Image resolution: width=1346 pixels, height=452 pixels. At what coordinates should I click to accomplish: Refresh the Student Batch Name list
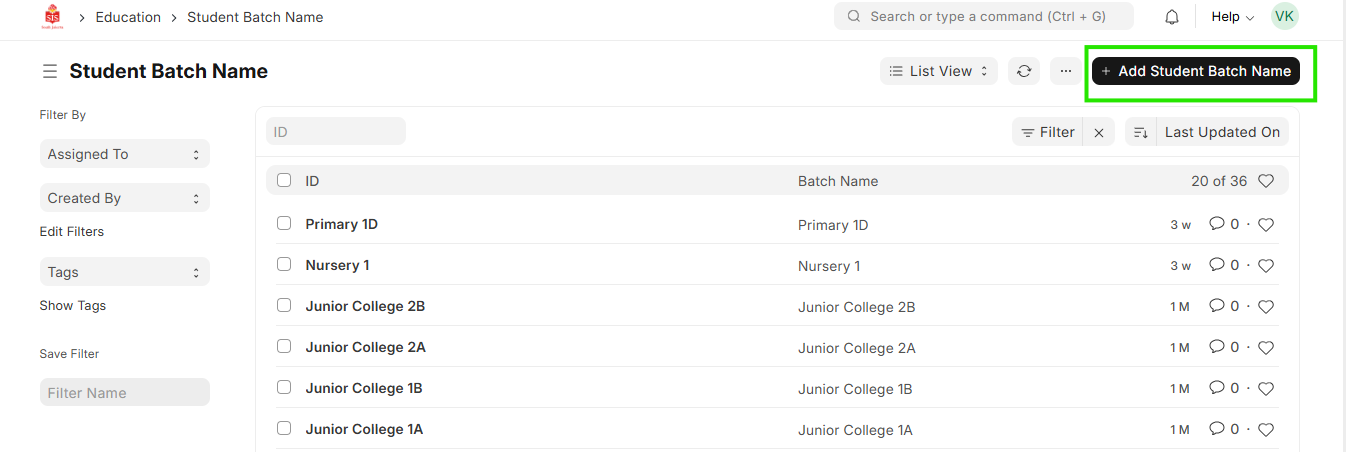(x=1024, y=71)
